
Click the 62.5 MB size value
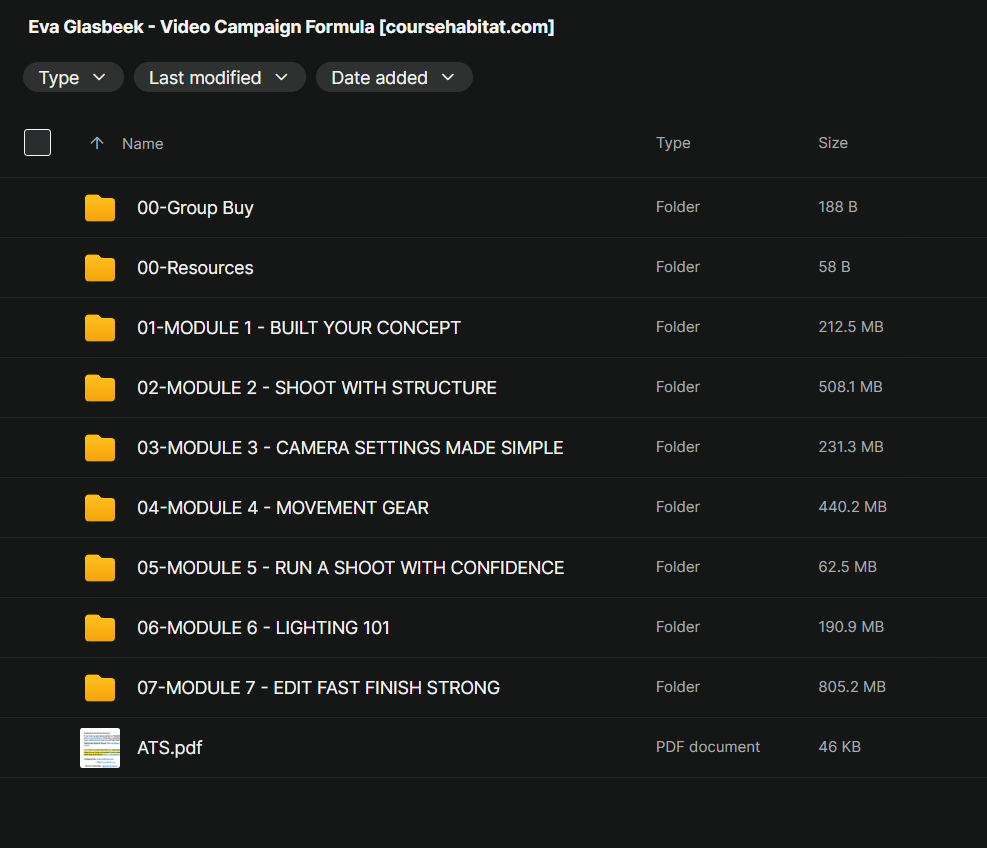(x=847, y=567)
